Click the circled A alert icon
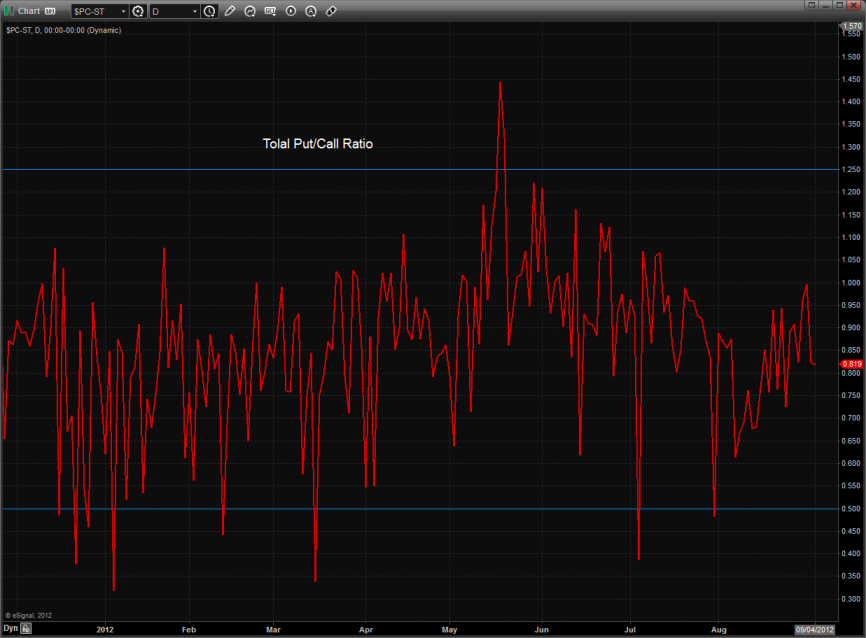The height and width of the screenshot is (638, 866). click(x=311, y=11)
